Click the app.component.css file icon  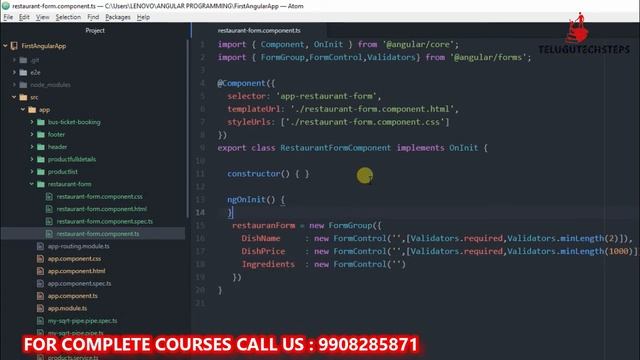pyautogui.click(x=40, y=259)
